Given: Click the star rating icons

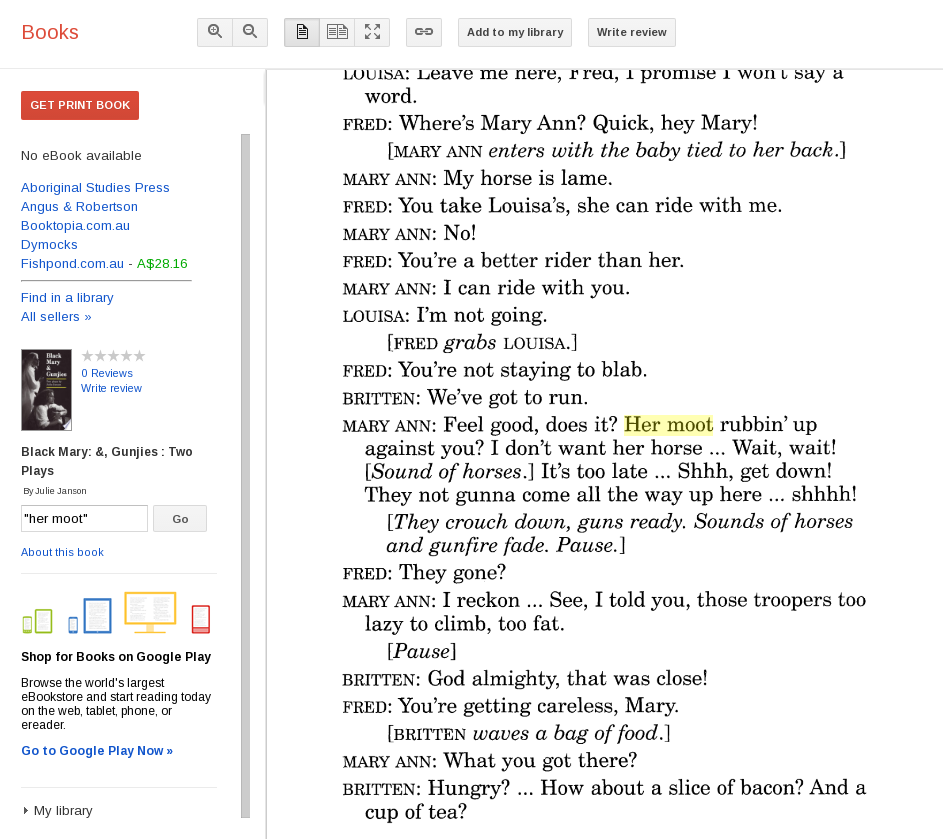Looking at the screenshot, I should tap(113, 356).
